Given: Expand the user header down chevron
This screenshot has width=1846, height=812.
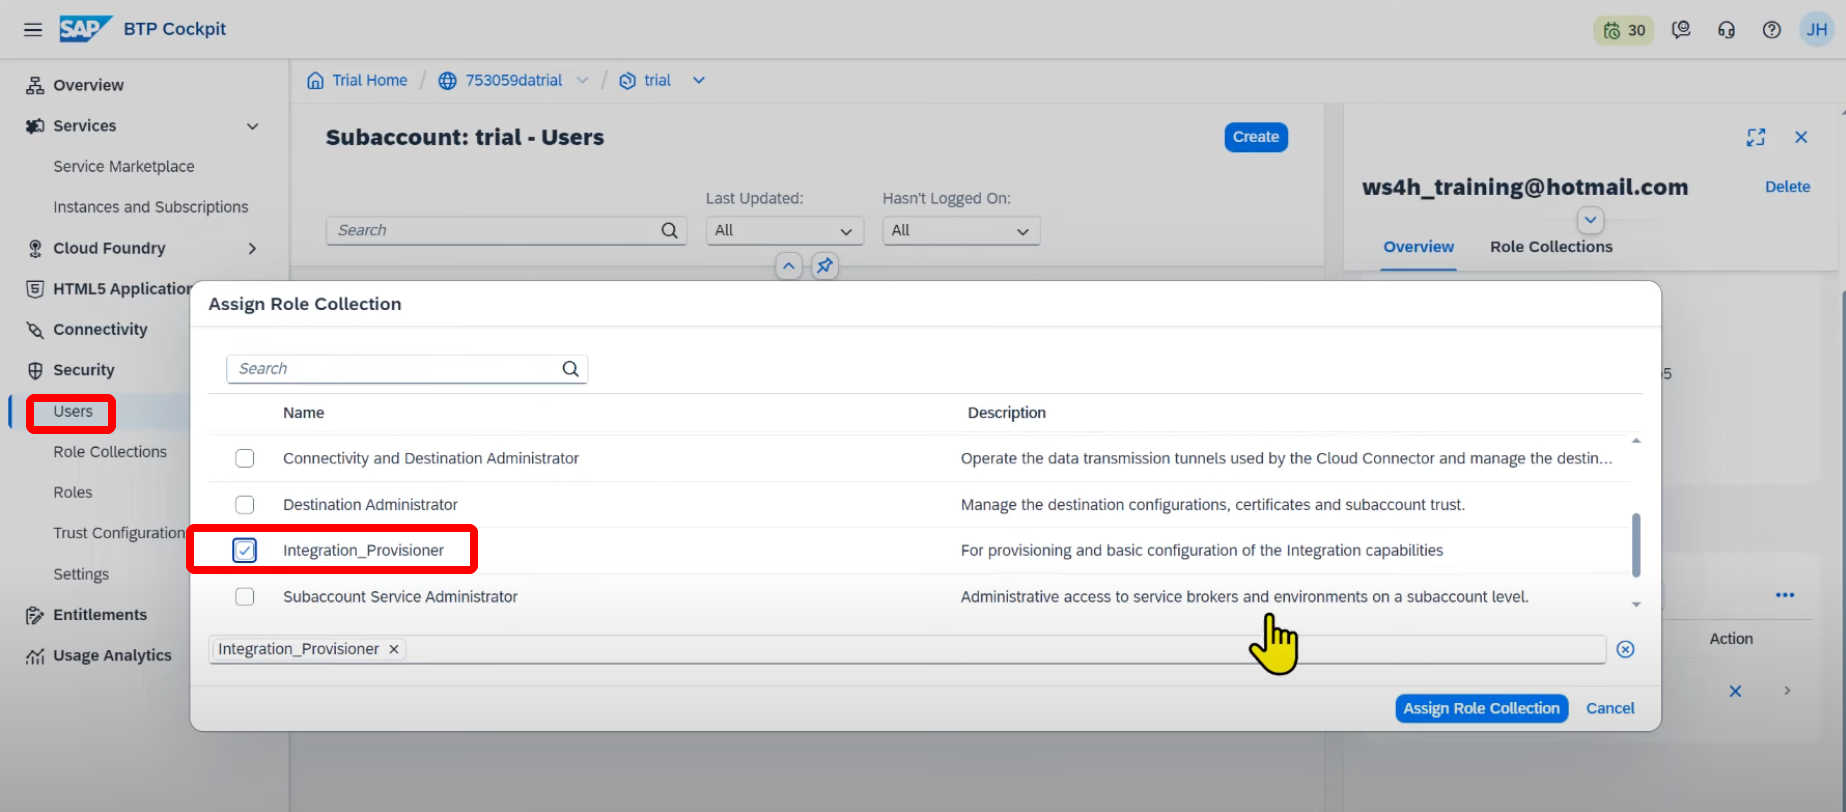Looking at the screenshot, I should point(1590,220).
